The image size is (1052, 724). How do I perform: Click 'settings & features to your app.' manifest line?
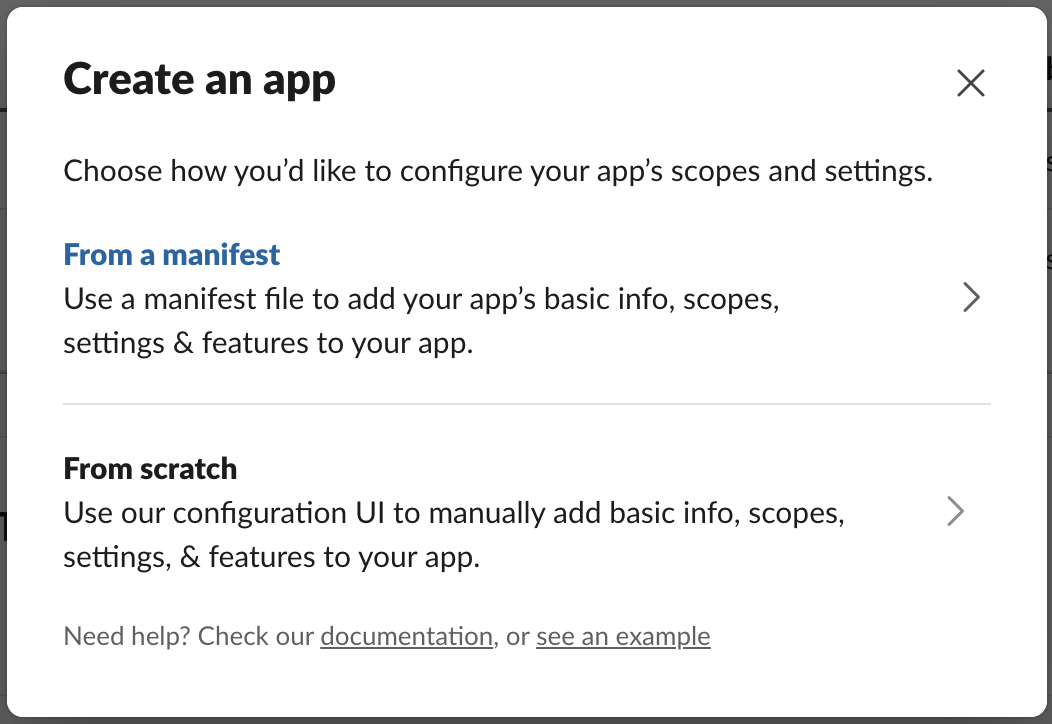[x=268, y=343]
